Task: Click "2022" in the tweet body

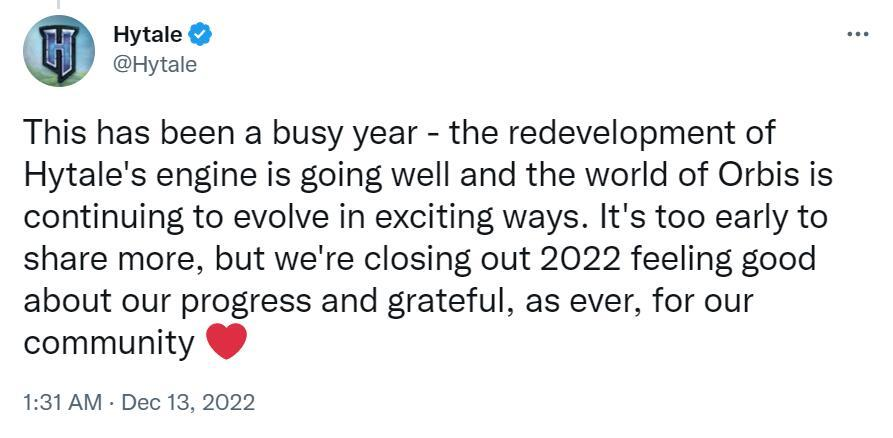Action: point(591,258)
